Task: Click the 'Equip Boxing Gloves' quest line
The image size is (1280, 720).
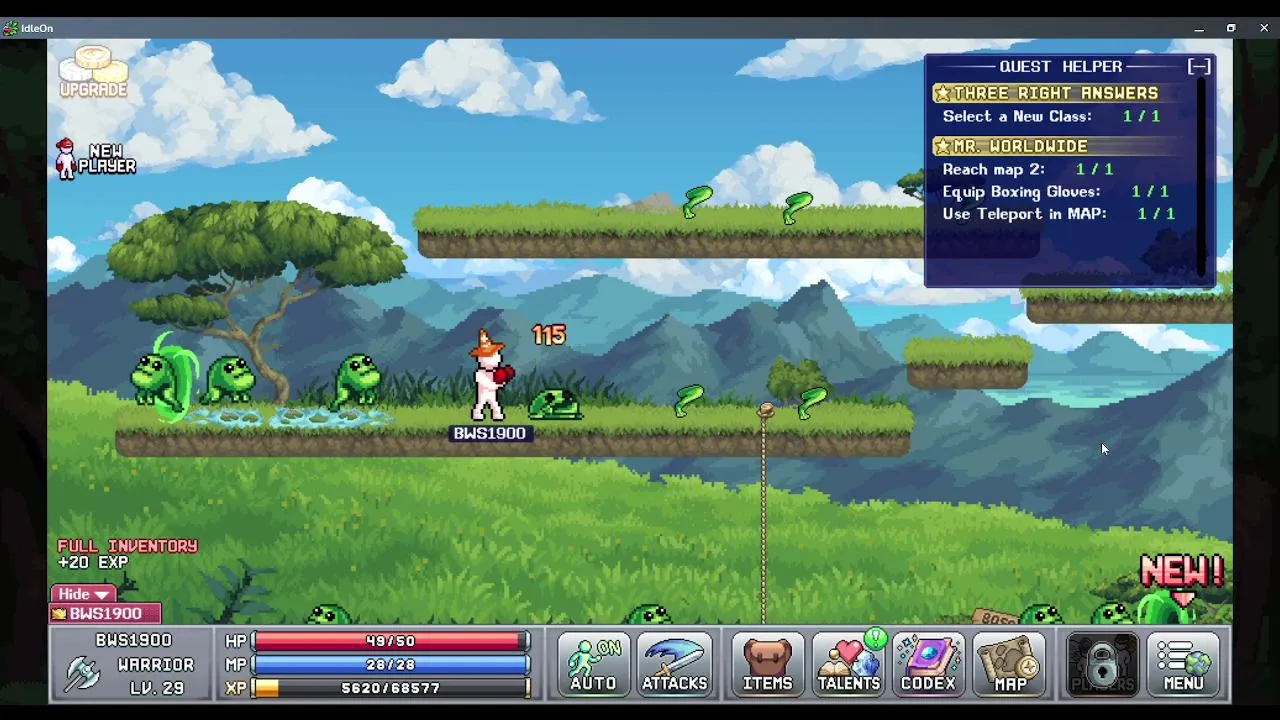Action: click(x=1055, y=191)
